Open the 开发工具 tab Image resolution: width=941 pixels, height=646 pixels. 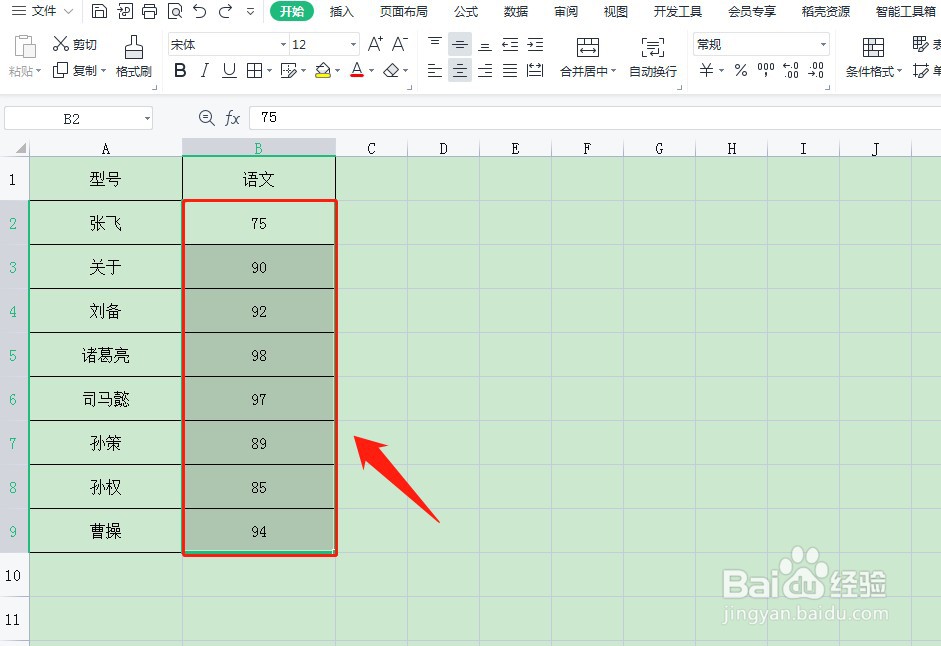tap(678, 11)
